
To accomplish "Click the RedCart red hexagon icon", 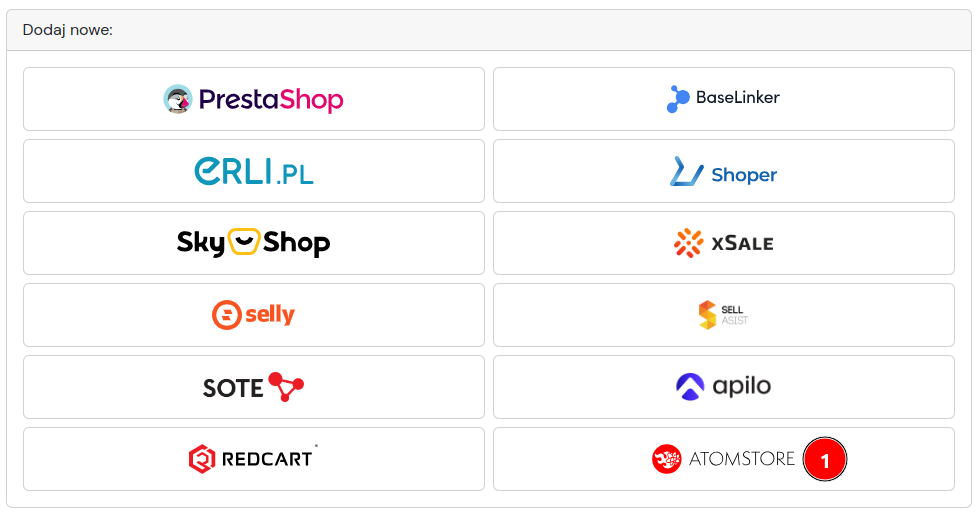I will [x=202, y=459].
